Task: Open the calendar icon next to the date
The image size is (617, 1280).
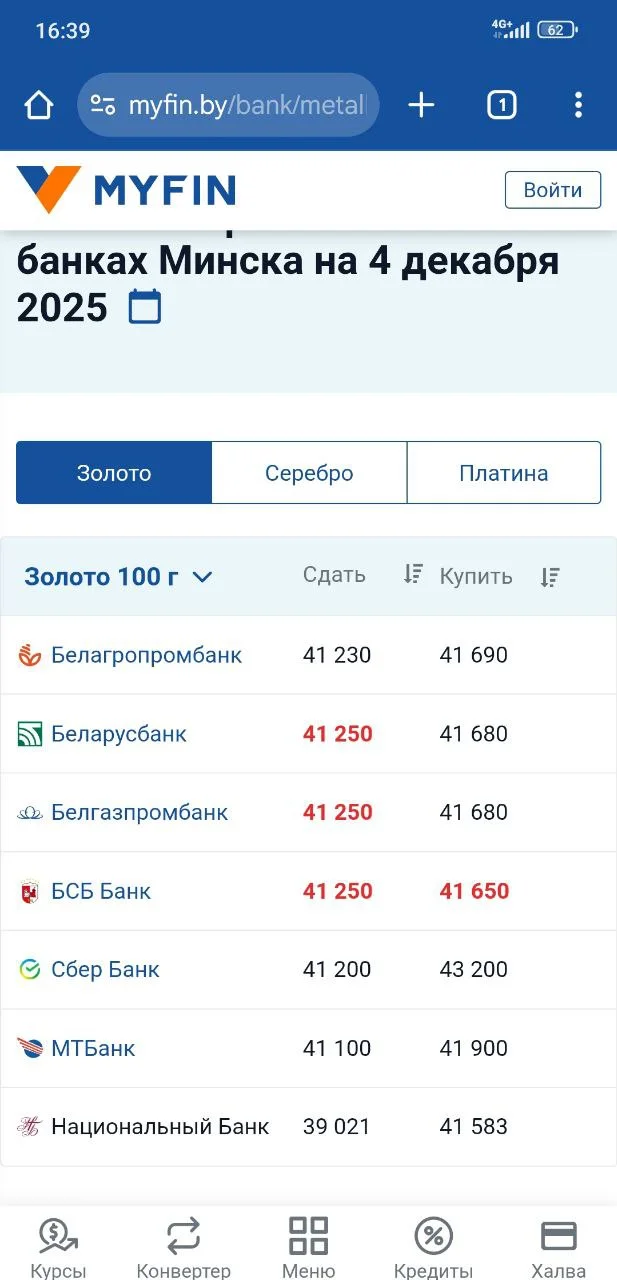Action: [146, 308]
